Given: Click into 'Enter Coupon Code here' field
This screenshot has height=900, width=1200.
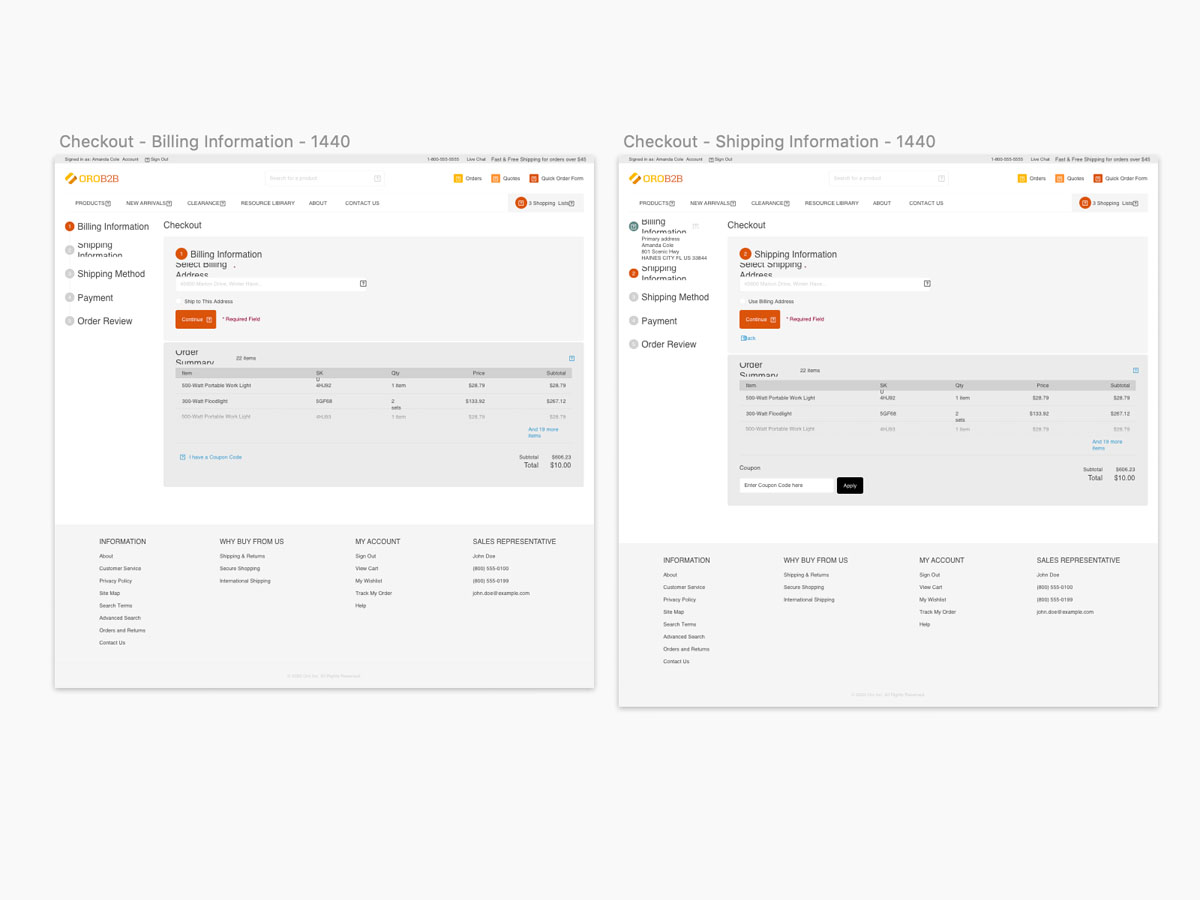Looking at the screenshot, I should coord(786,485).
